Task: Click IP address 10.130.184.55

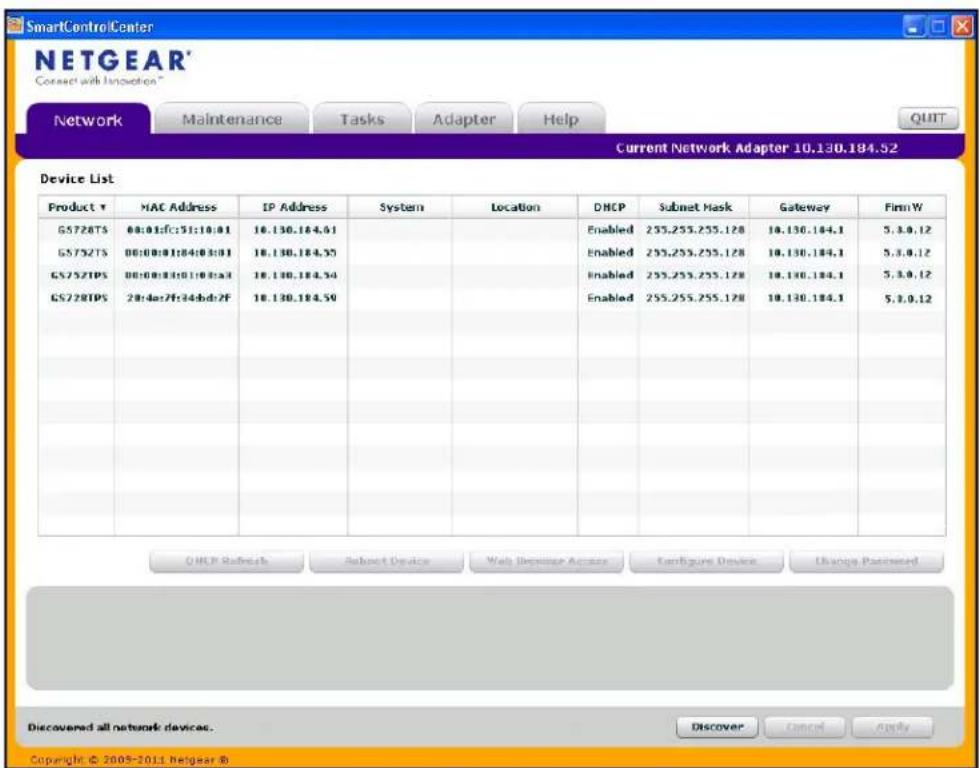Action: point(295,253)
